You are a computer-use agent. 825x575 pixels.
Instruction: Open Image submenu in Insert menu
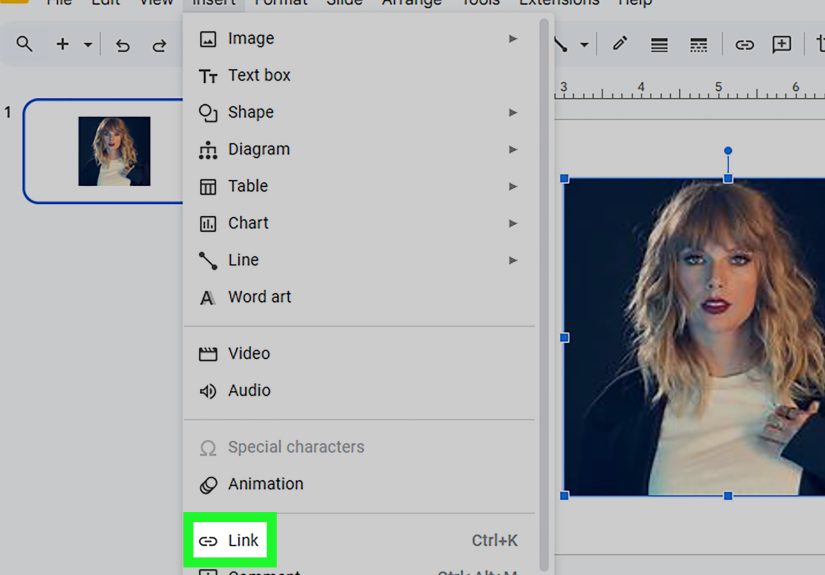(x=359, y=38)
